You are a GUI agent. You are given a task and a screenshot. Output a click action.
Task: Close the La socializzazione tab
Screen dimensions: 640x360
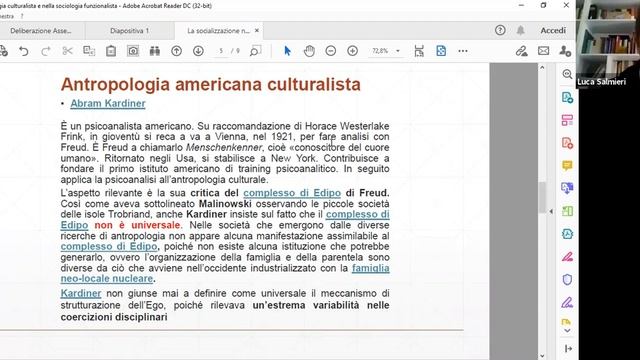pos(257,31)
